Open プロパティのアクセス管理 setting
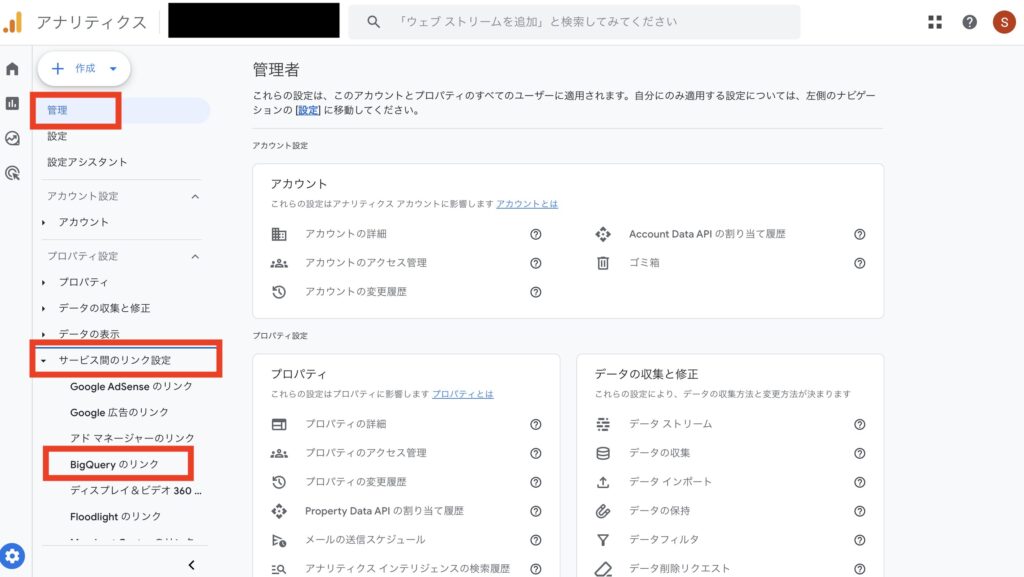This screenshot has height=577, width=1024. [x=366, y=452]
